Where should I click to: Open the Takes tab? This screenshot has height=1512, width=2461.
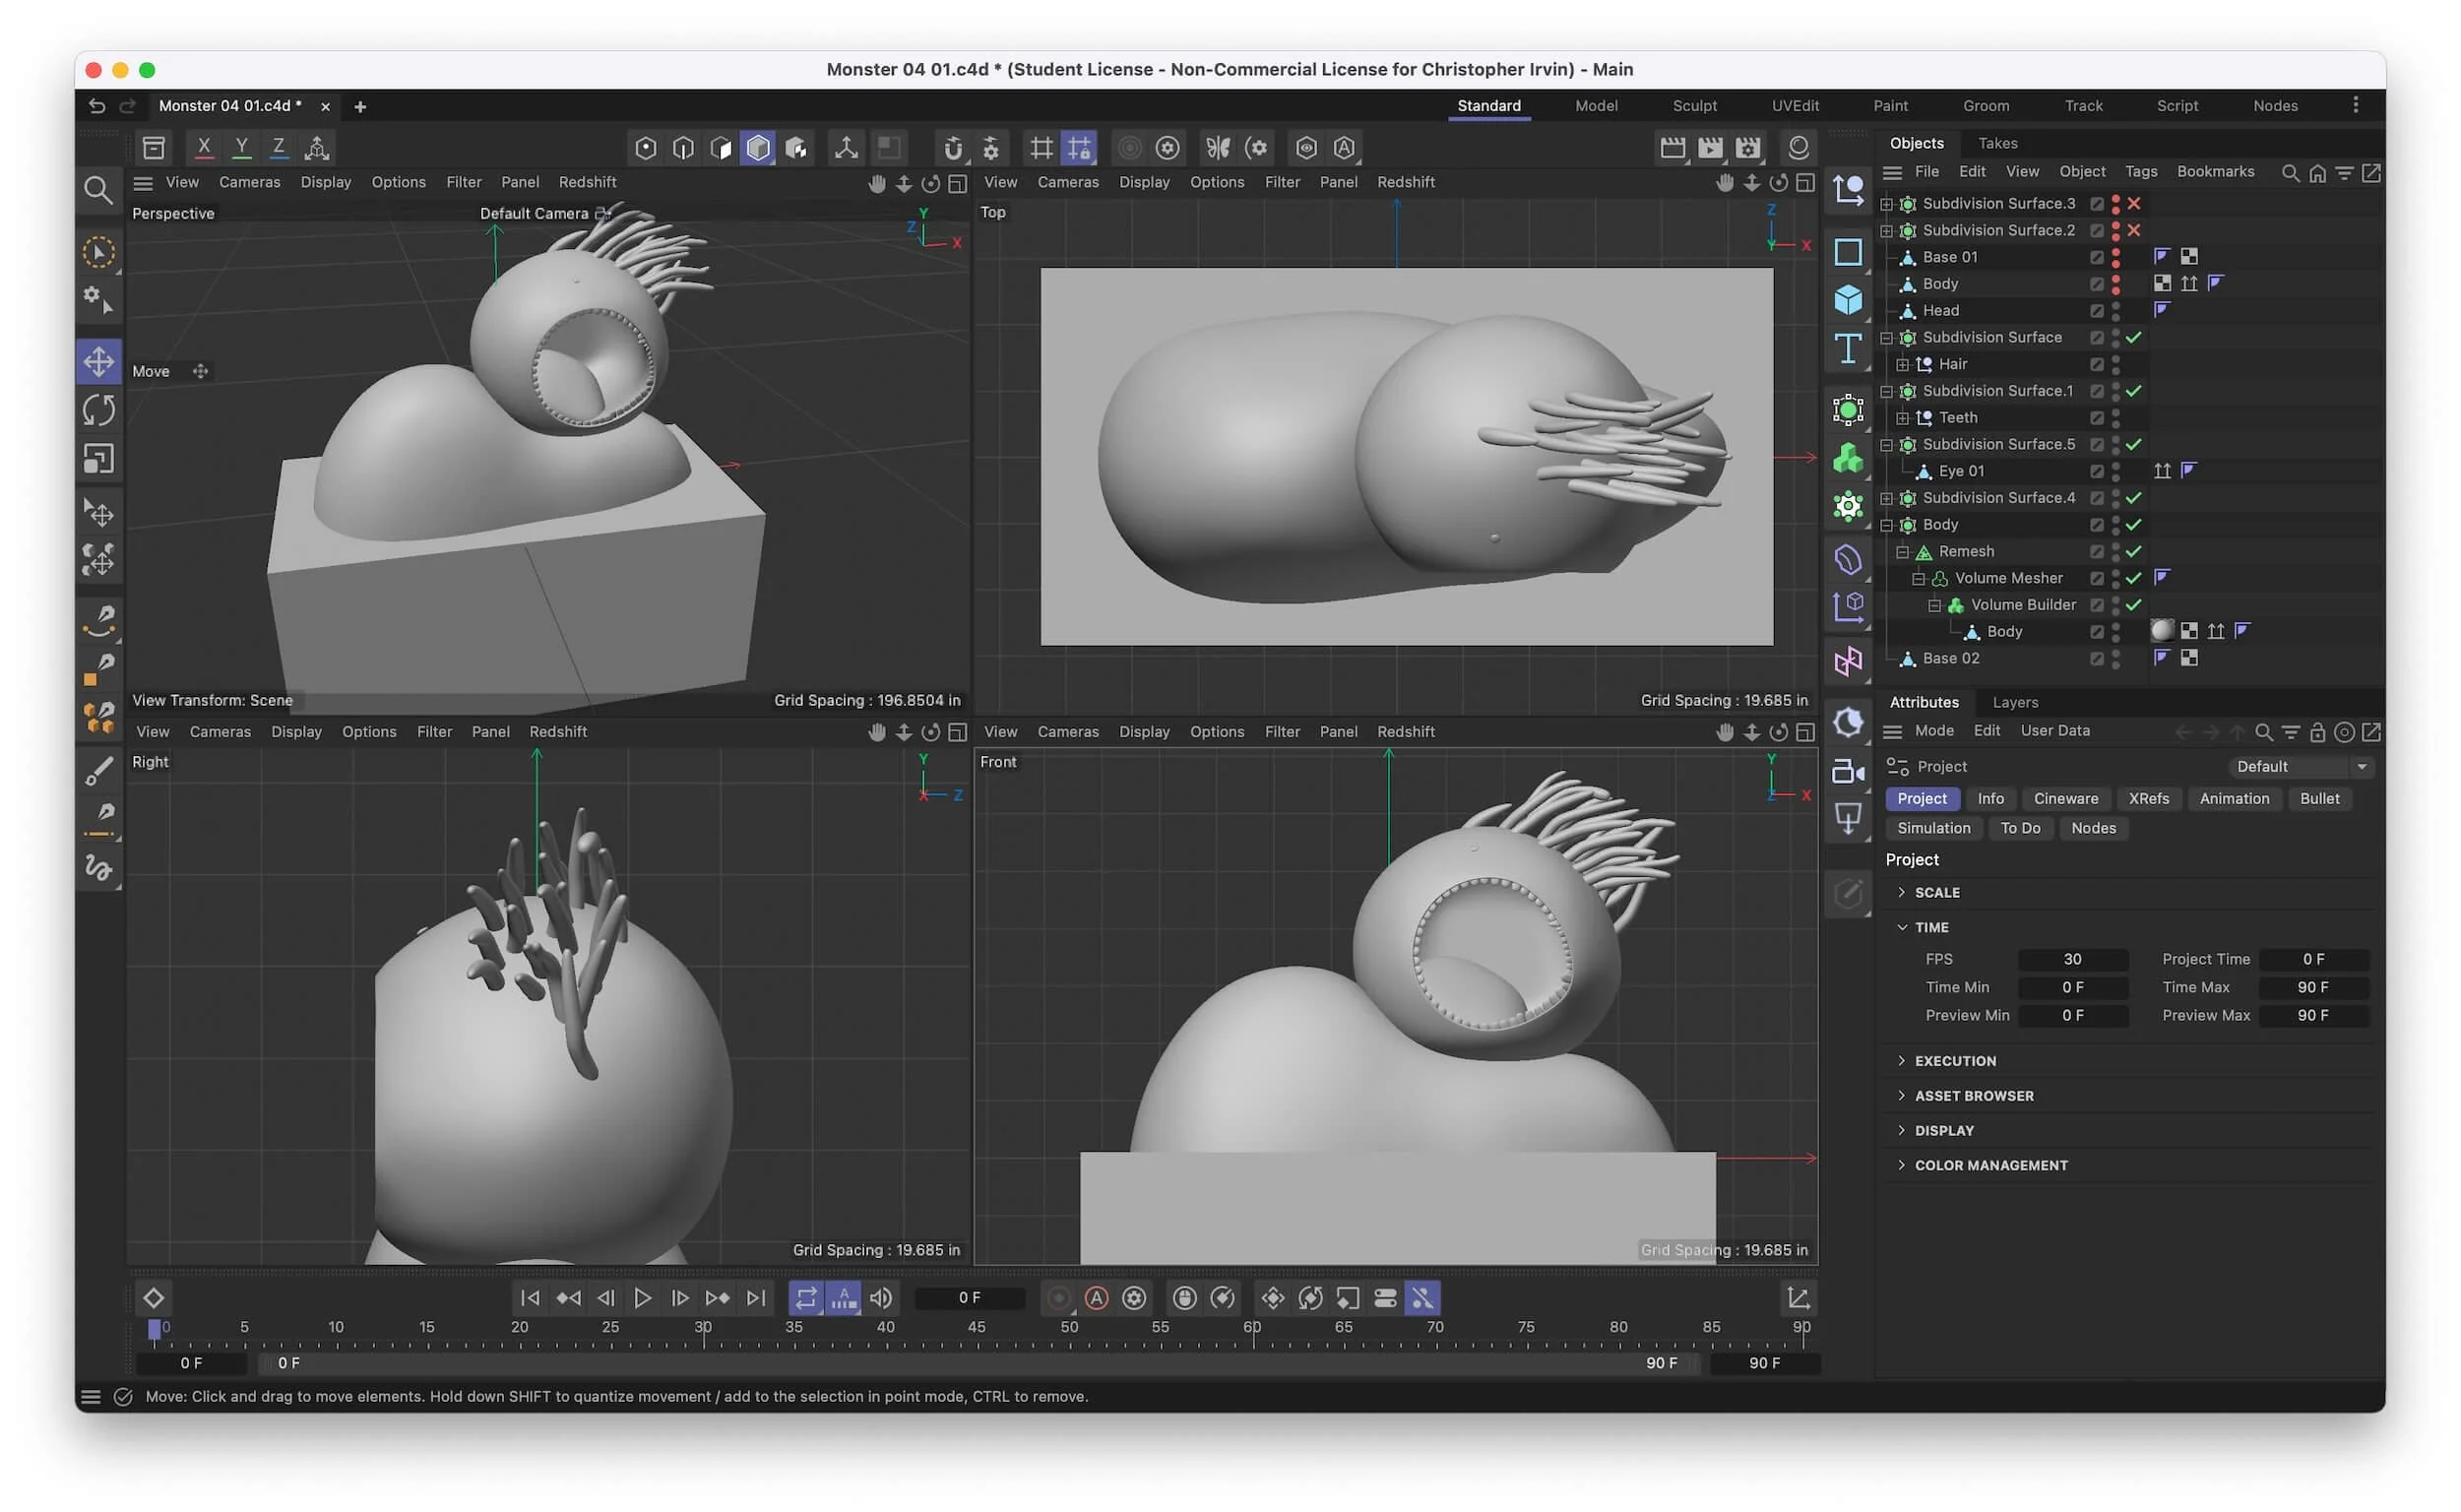1996,143
